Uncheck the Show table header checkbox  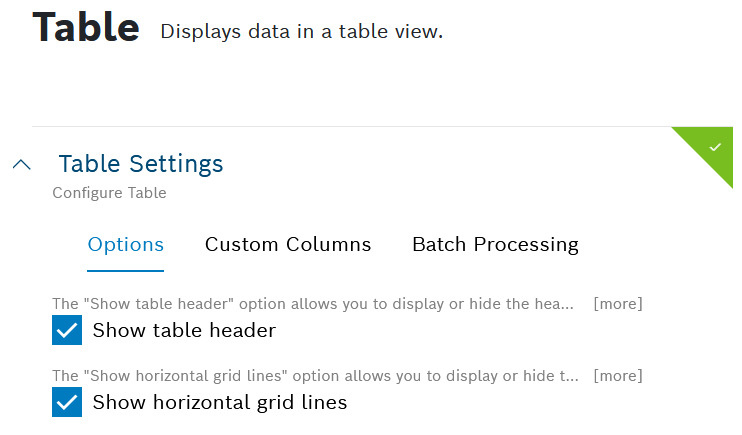67,330
